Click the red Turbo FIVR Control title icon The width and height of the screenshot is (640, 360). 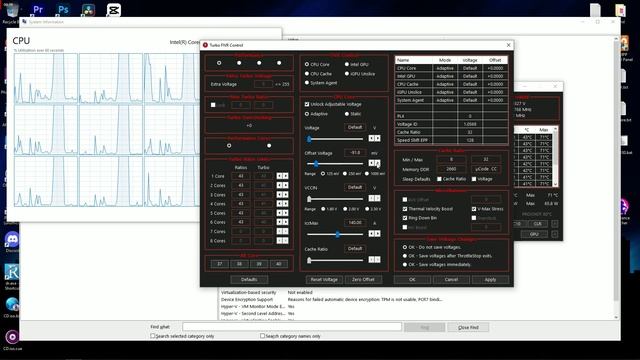click(x=205, y=45)
